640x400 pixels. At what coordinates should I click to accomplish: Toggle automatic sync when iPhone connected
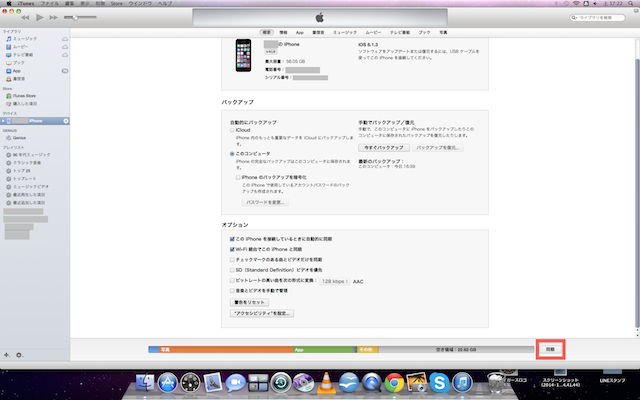232,239
